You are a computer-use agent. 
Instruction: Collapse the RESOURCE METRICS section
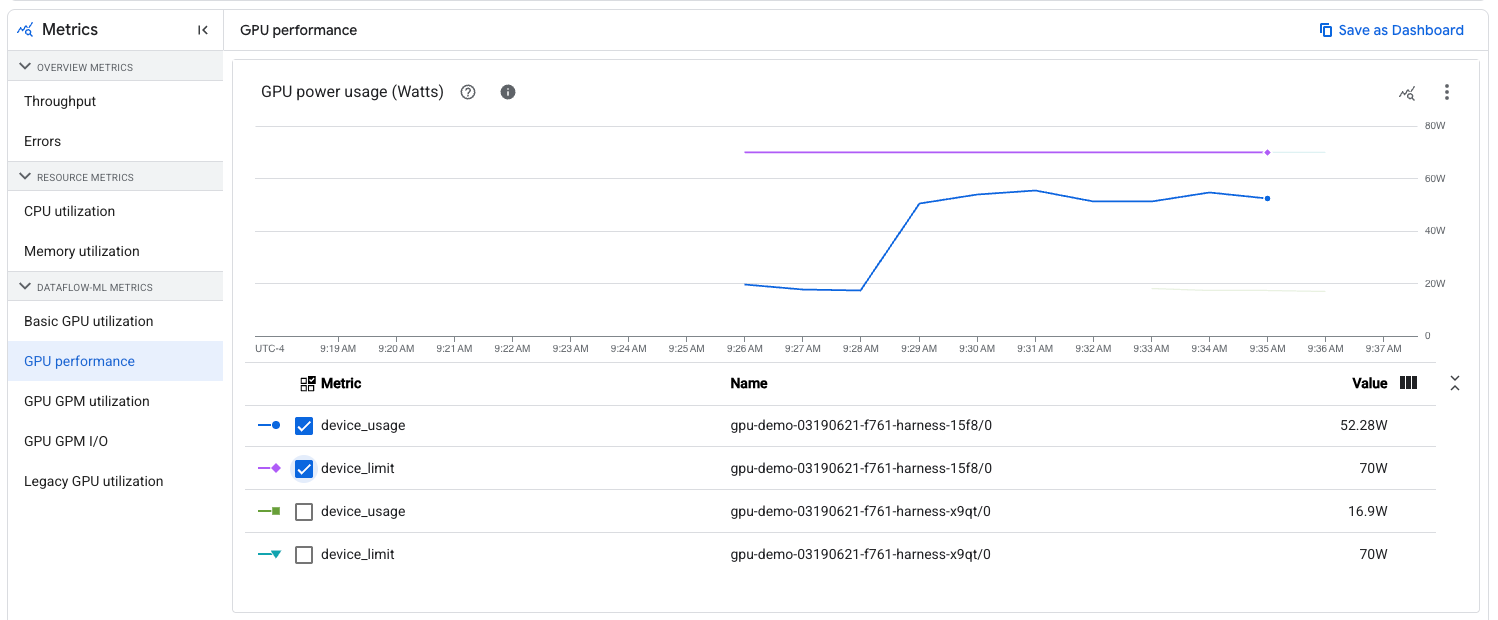click(24, 176)
